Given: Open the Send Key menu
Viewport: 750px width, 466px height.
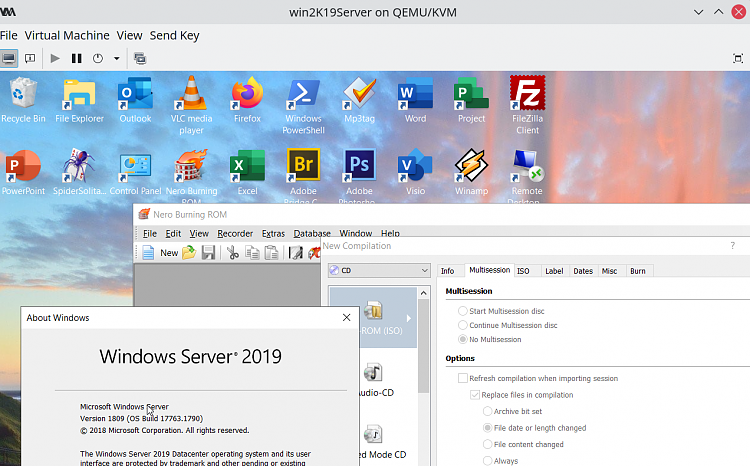Looking at the screenshot, I should coord(175,35).
